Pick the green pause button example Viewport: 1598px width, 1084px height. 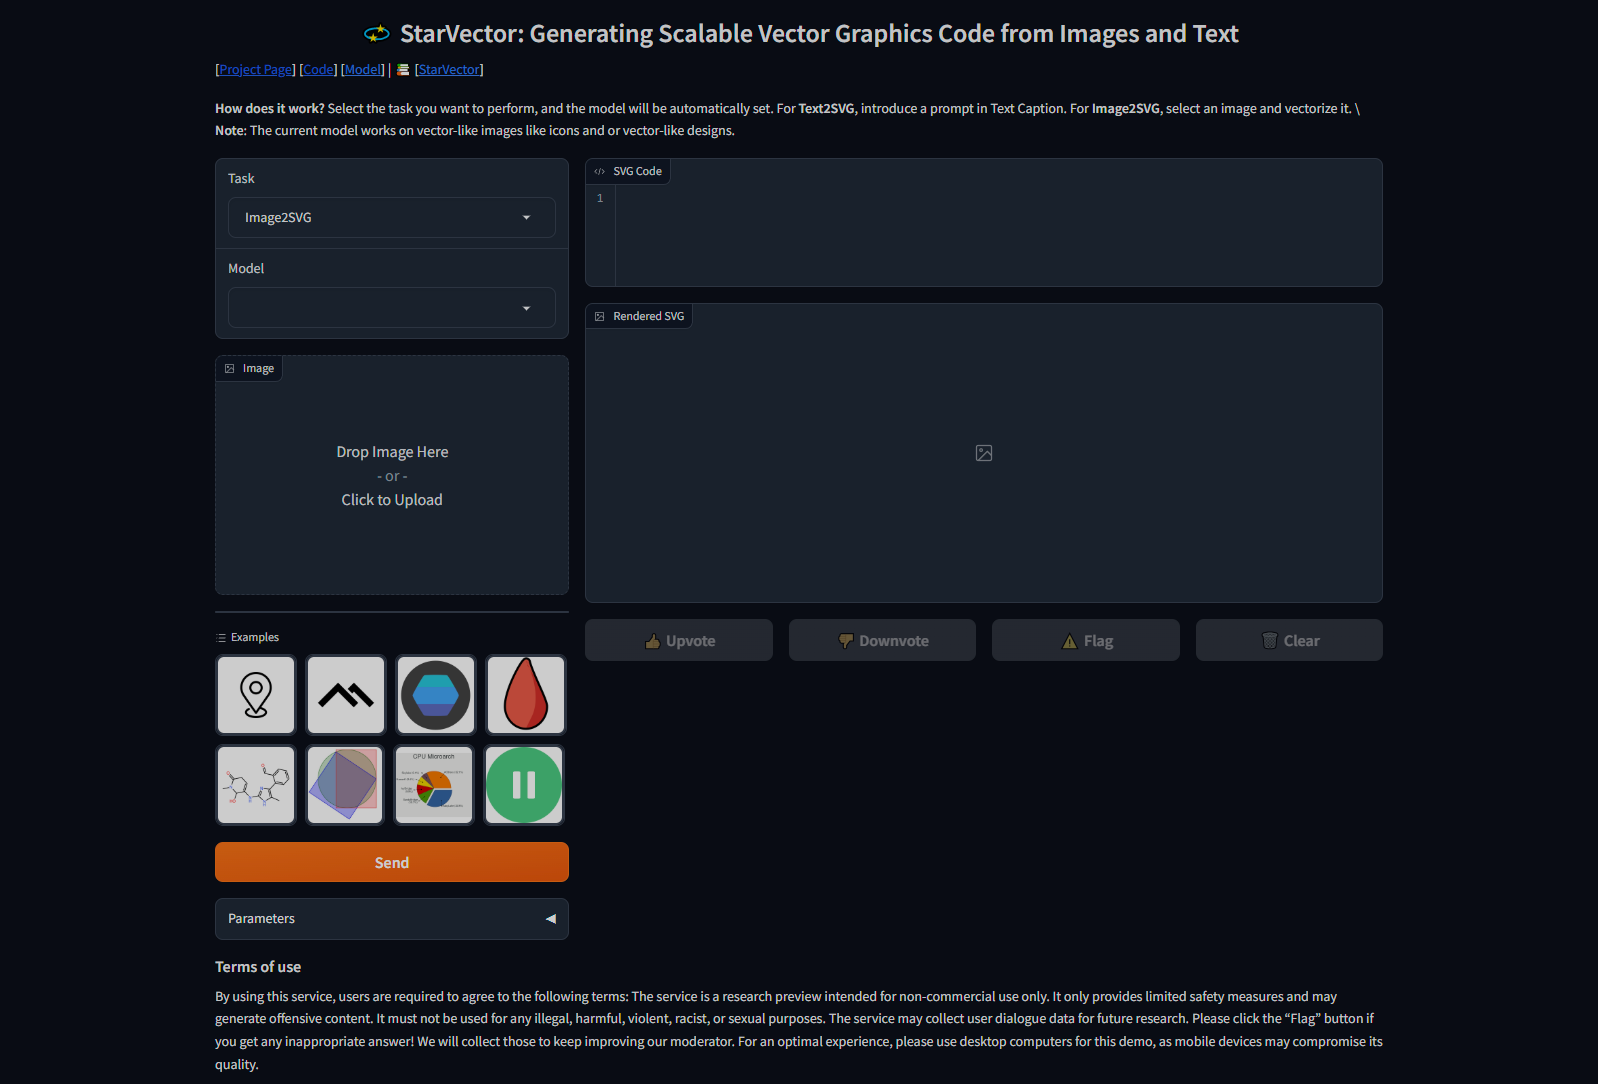(x=526, y=785)
